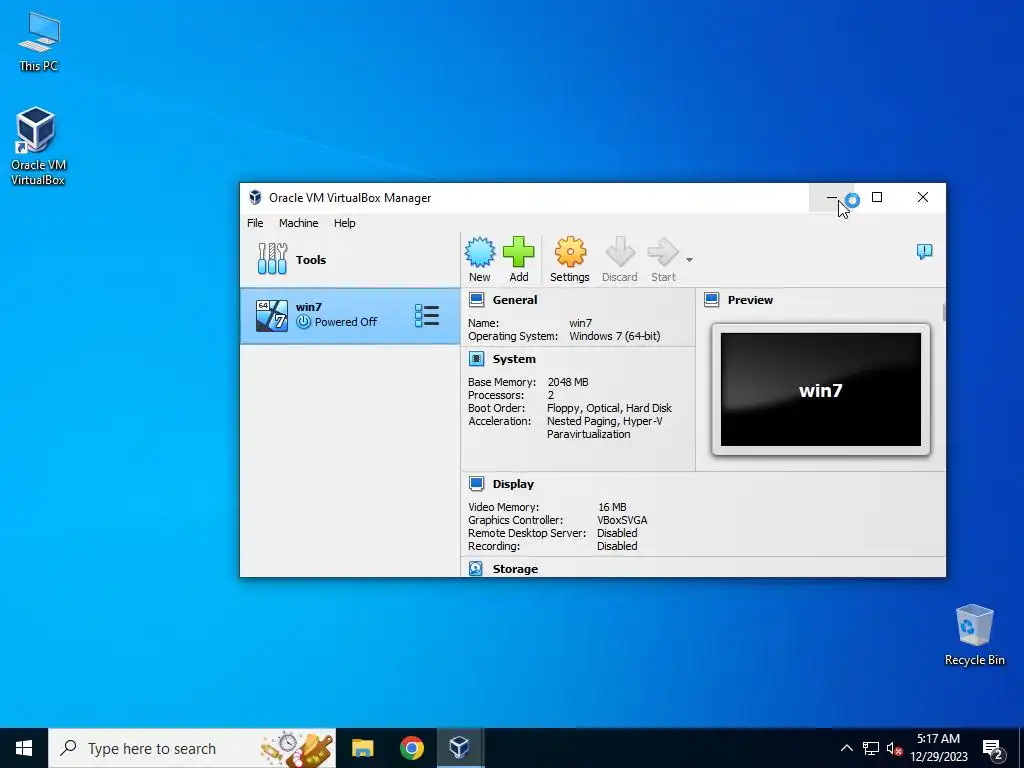This screenshot has height=768, width=1024.
Task: Expand the Start button dropdown arrow
Action: [689, 260]
